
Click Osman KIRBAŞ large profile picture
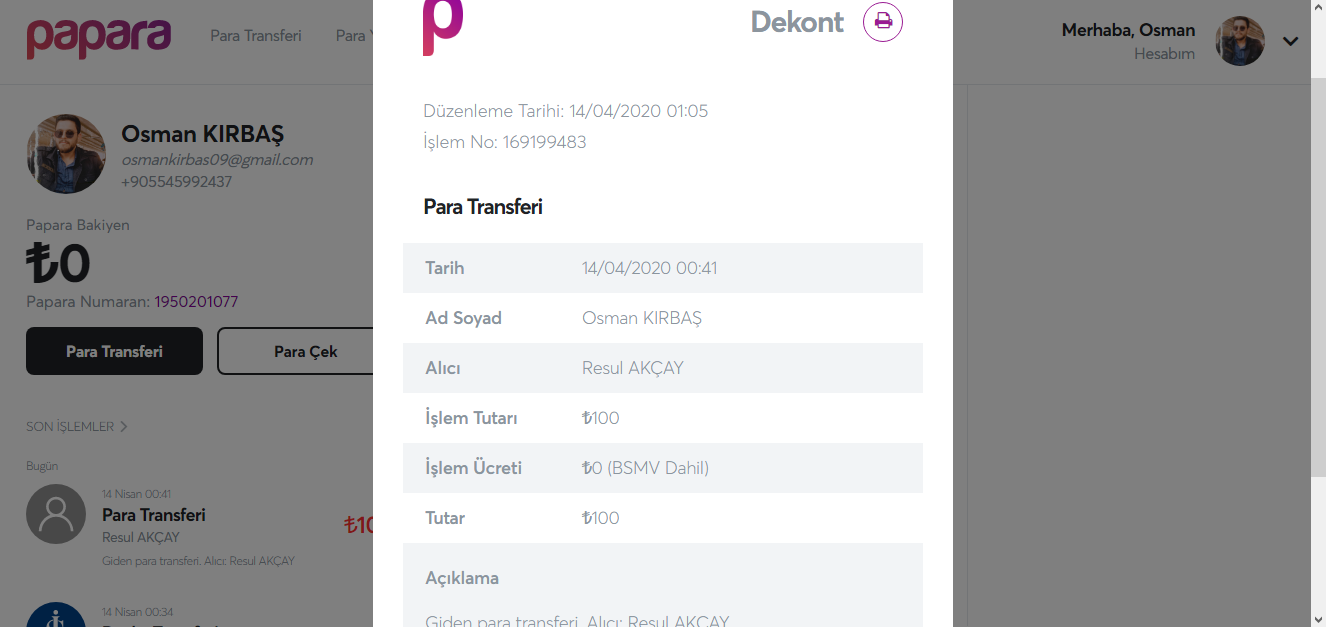(x=66, y=154)
